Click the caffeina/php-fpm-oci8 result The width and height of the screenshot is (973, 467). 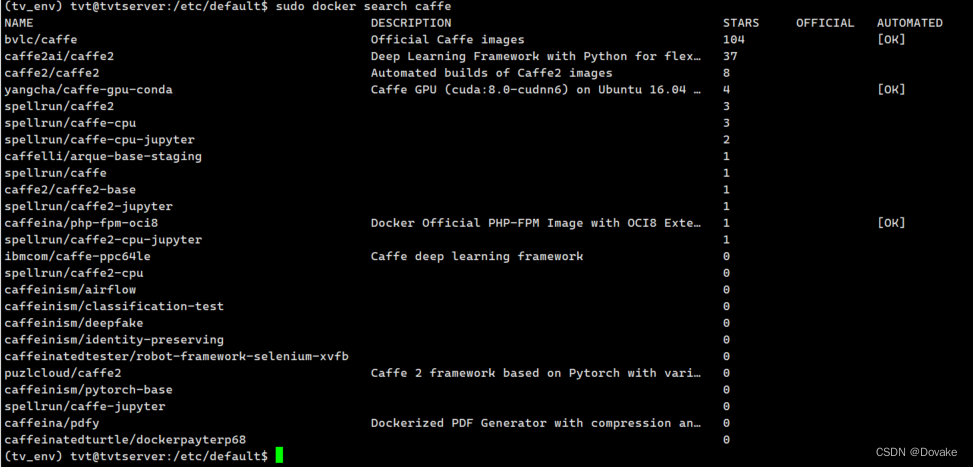coord(81,223)
